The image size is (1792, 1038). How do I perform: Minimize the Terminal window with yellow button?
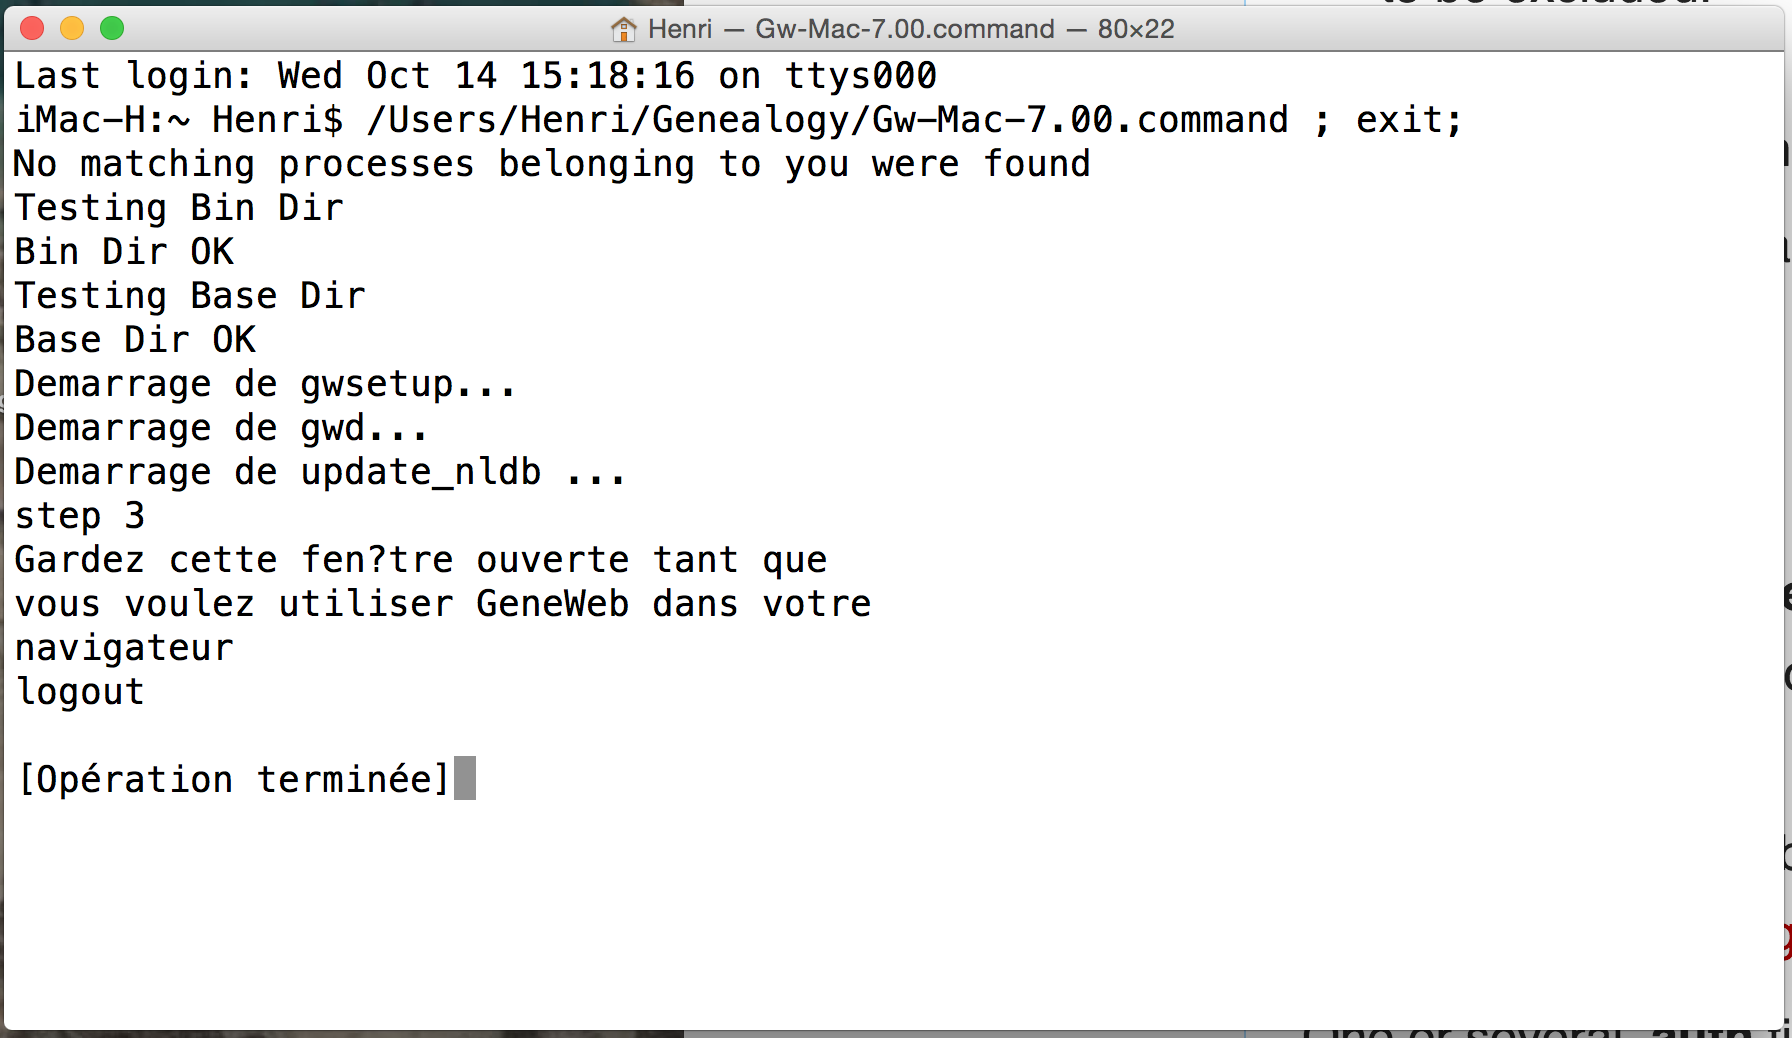(72, 28)
